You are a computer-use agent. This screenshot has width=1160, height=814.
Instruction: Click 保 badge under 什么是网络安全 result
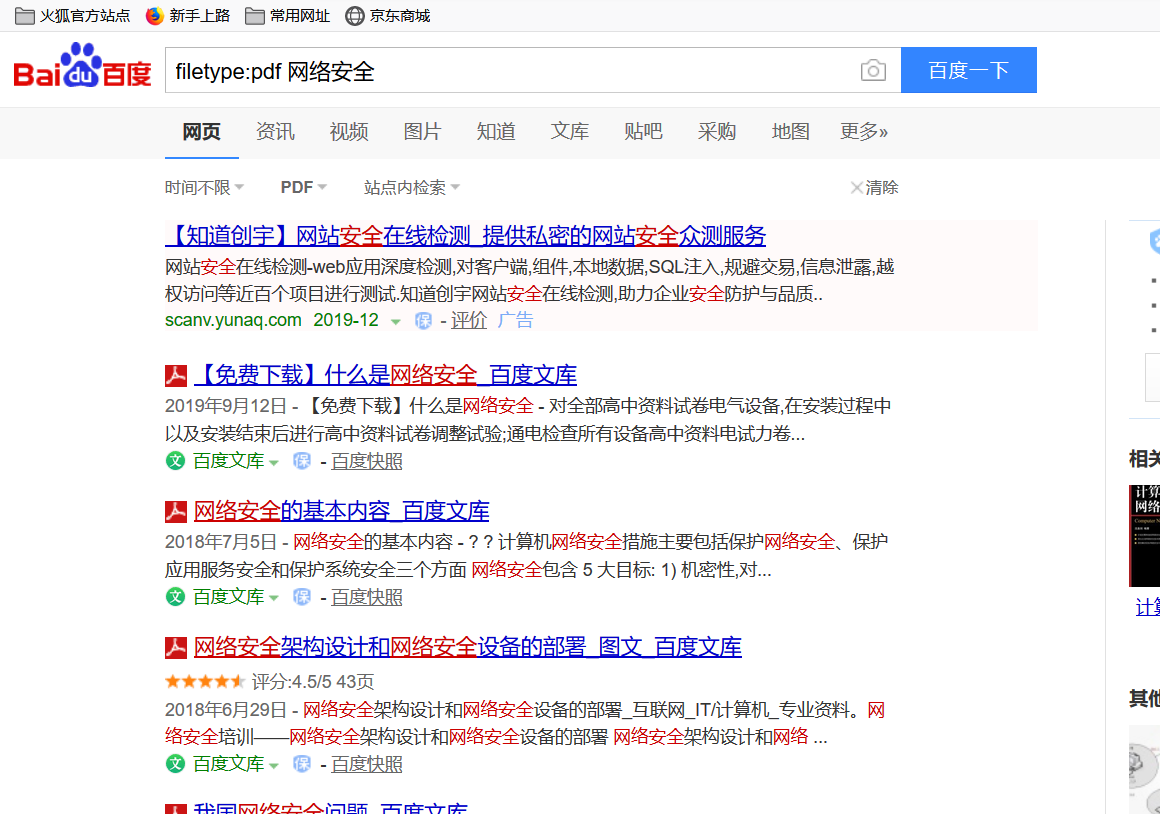coord(302,461)
